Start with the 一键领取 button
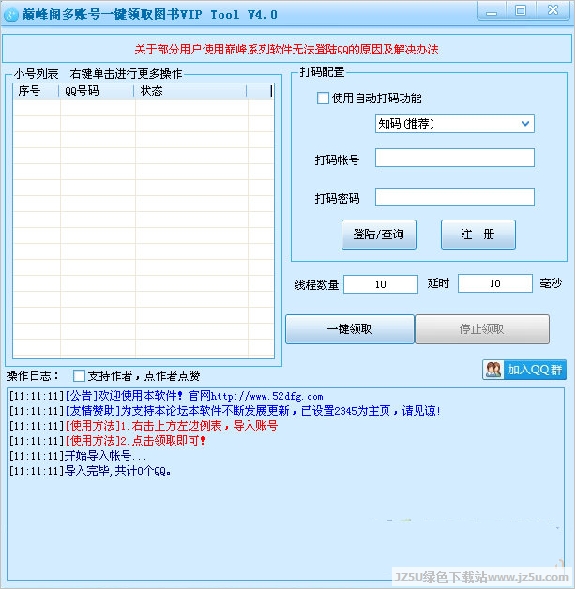The width and height of the screenshot is (575, 589). (x=350, y=329)
